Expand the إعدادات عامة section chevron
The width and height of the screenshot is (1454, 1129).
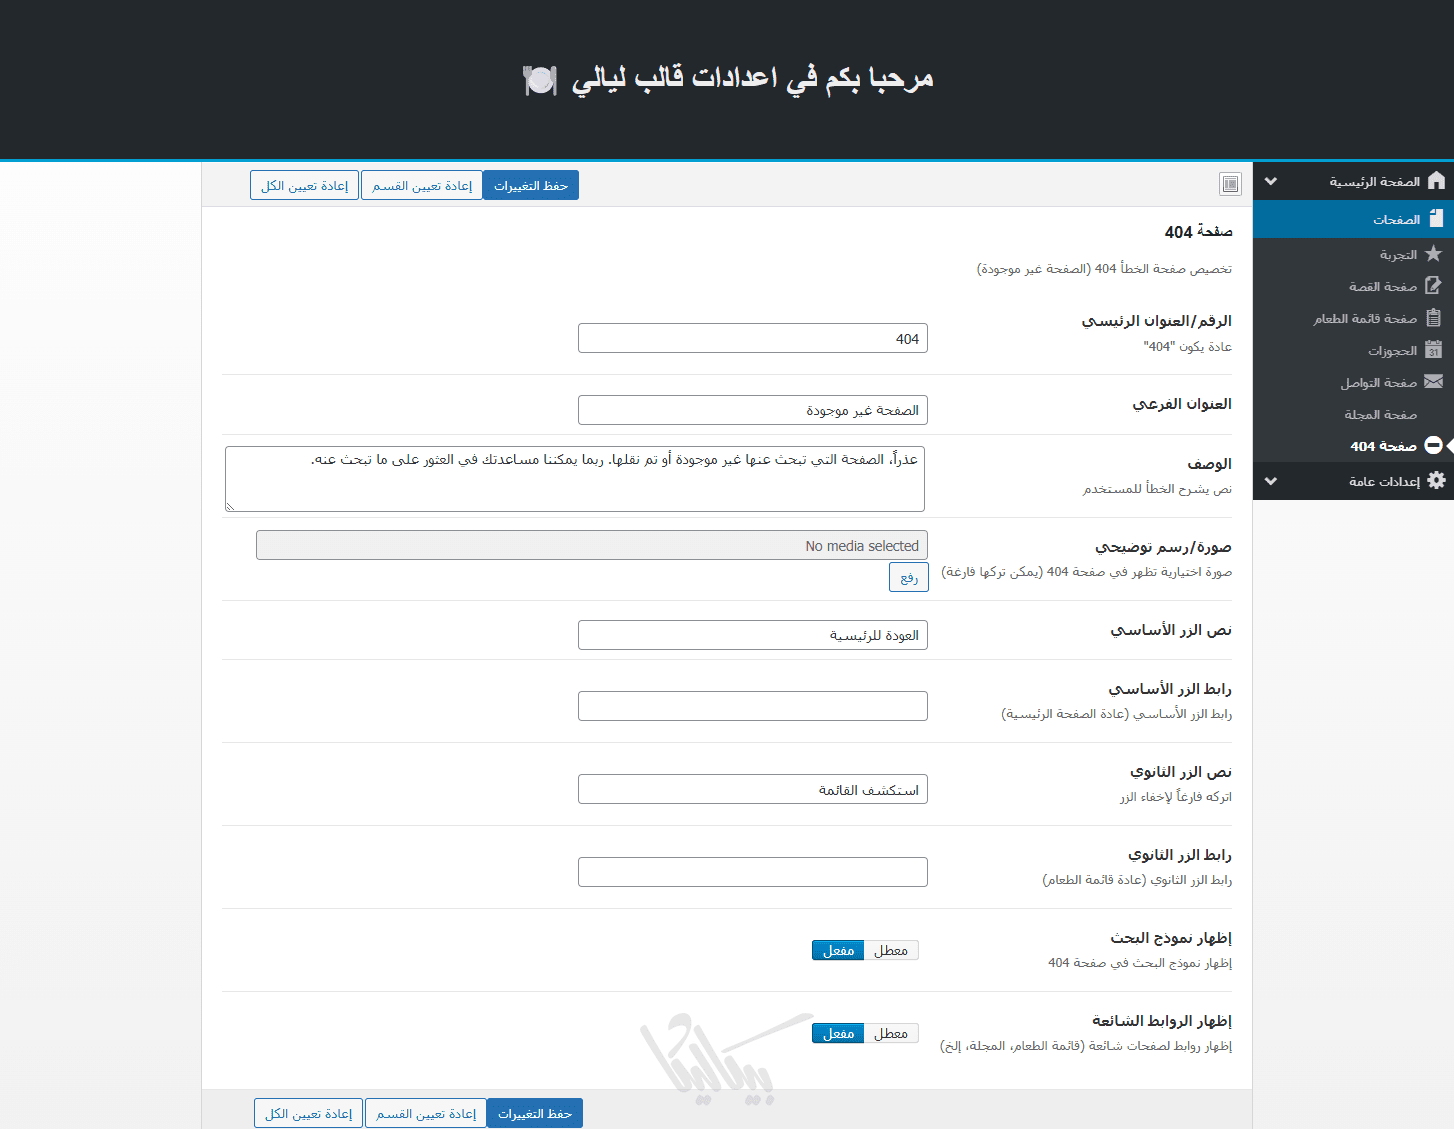pyautogui.click(x=1271, y=481)
